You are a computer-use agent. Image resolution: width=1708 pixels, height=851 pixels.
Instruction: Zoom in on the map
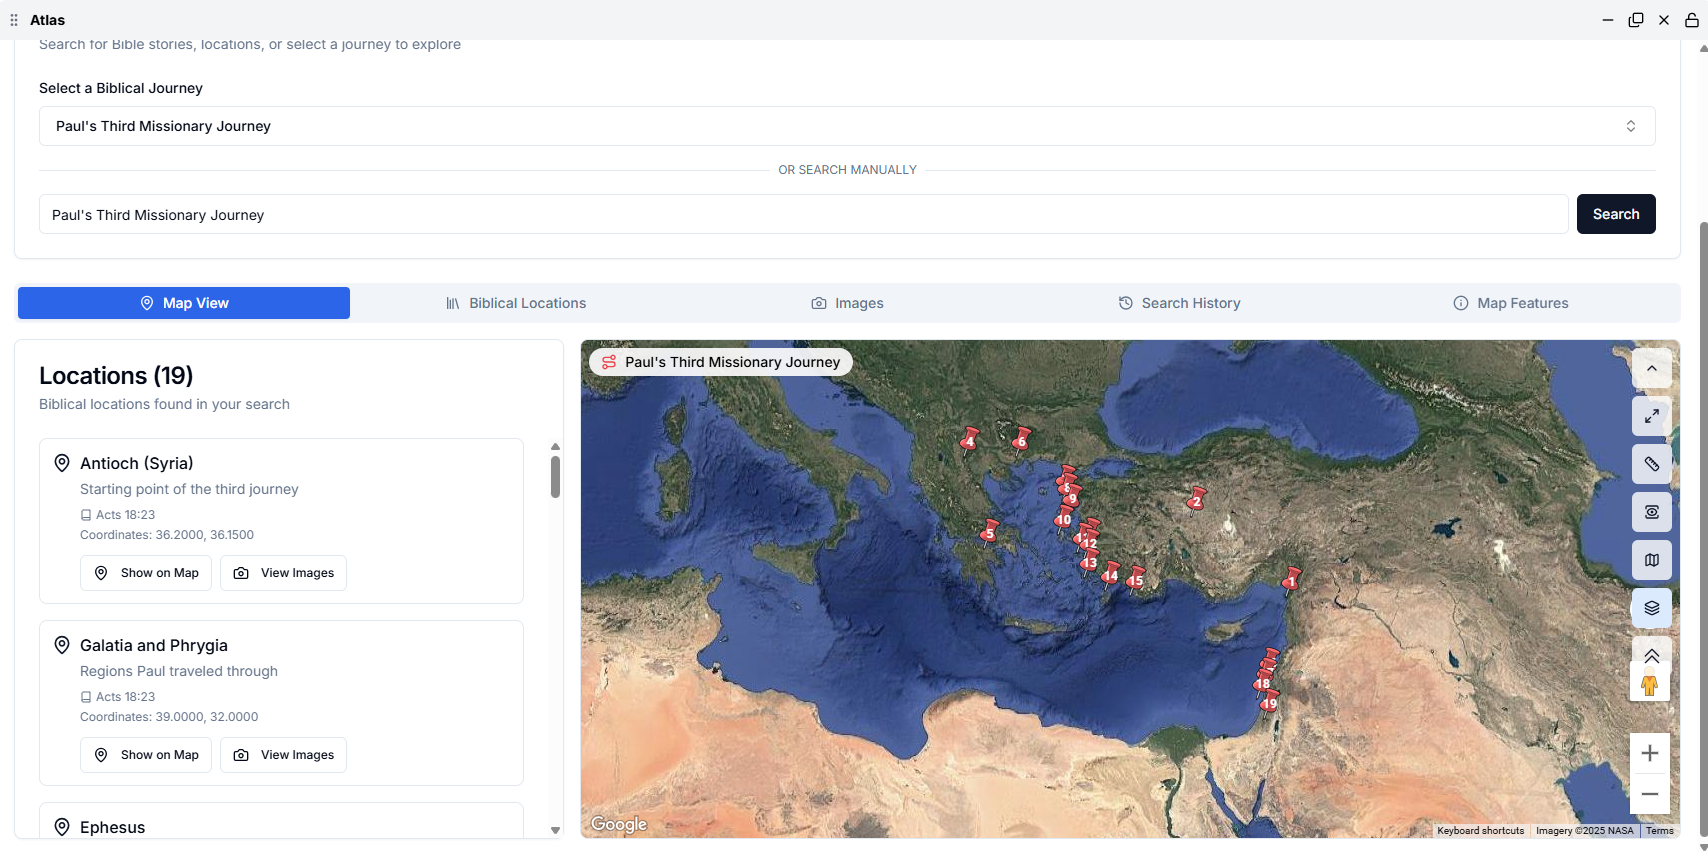pos(1650,753)
